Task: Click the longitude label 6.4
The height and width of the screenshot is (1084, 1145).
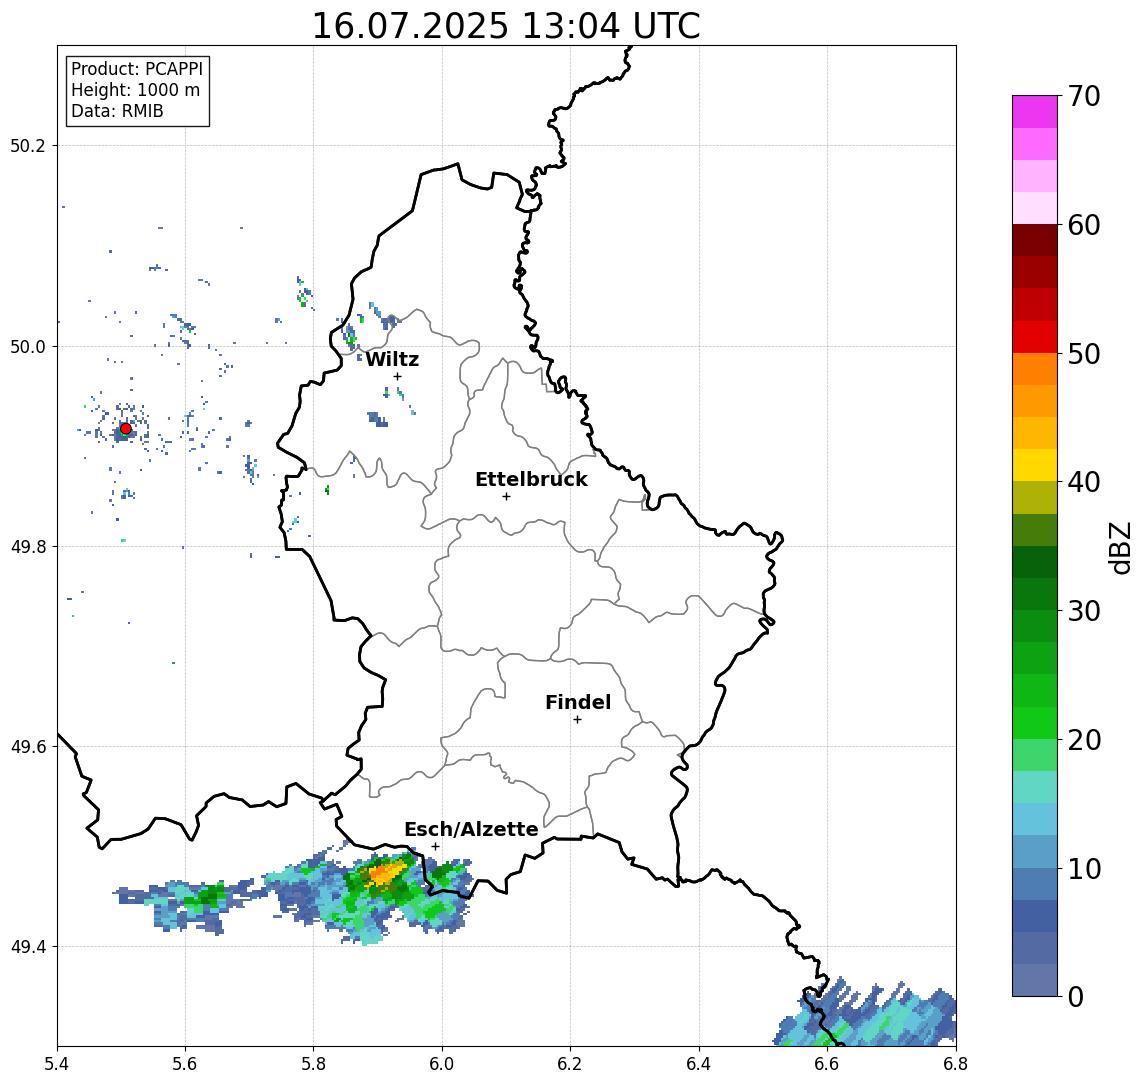Action: [699, 1064]
